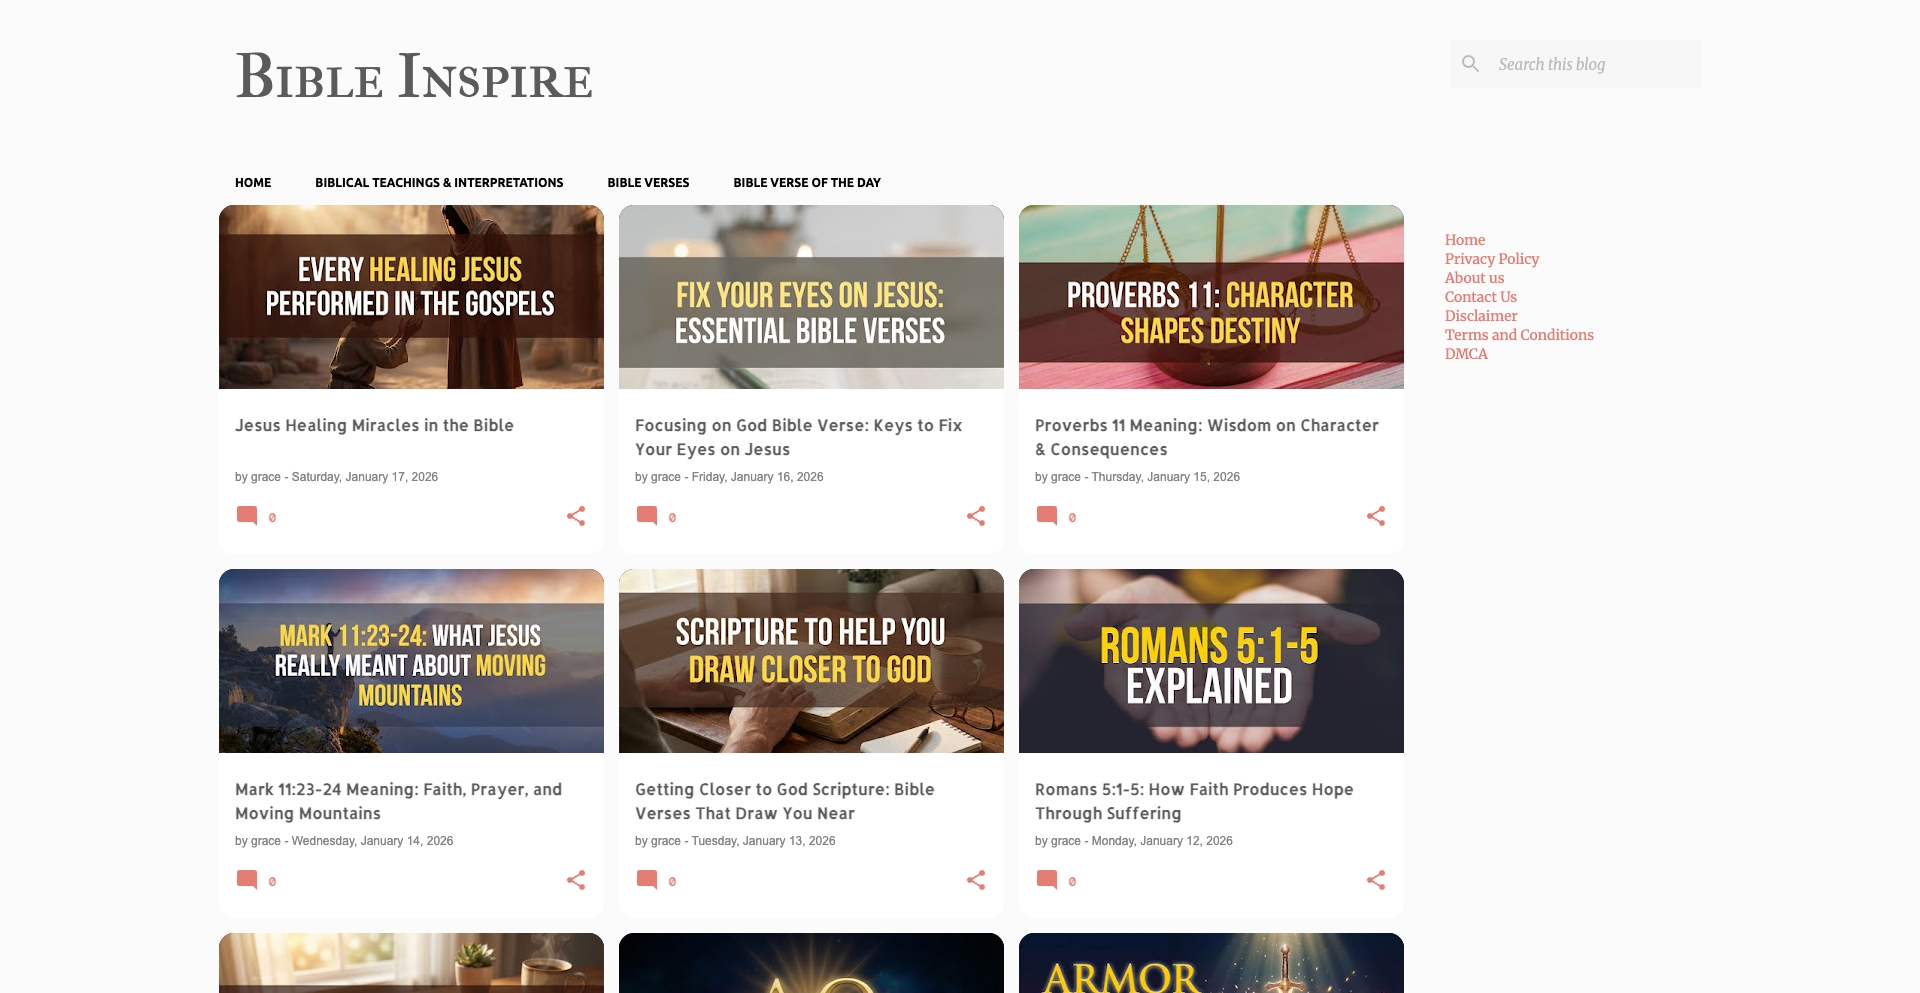Share the Getting Closer to God Scripture post
The image size is (1920, 993).
click(977, 879)
